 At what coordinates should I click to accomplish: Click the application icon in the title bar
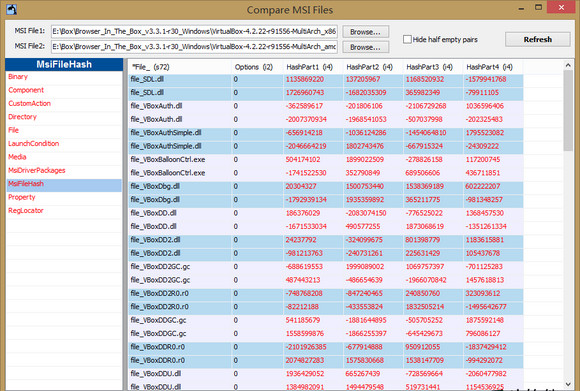[11, 9]
